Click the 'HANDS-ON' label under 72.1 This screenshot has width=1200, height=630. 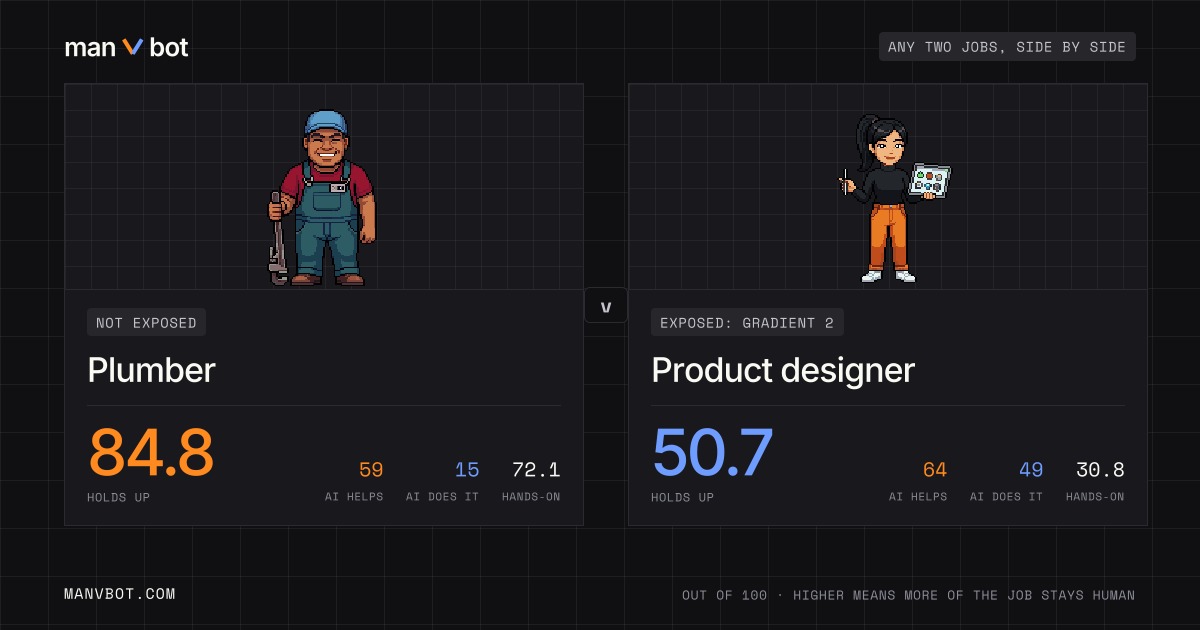tap(531, 497)
